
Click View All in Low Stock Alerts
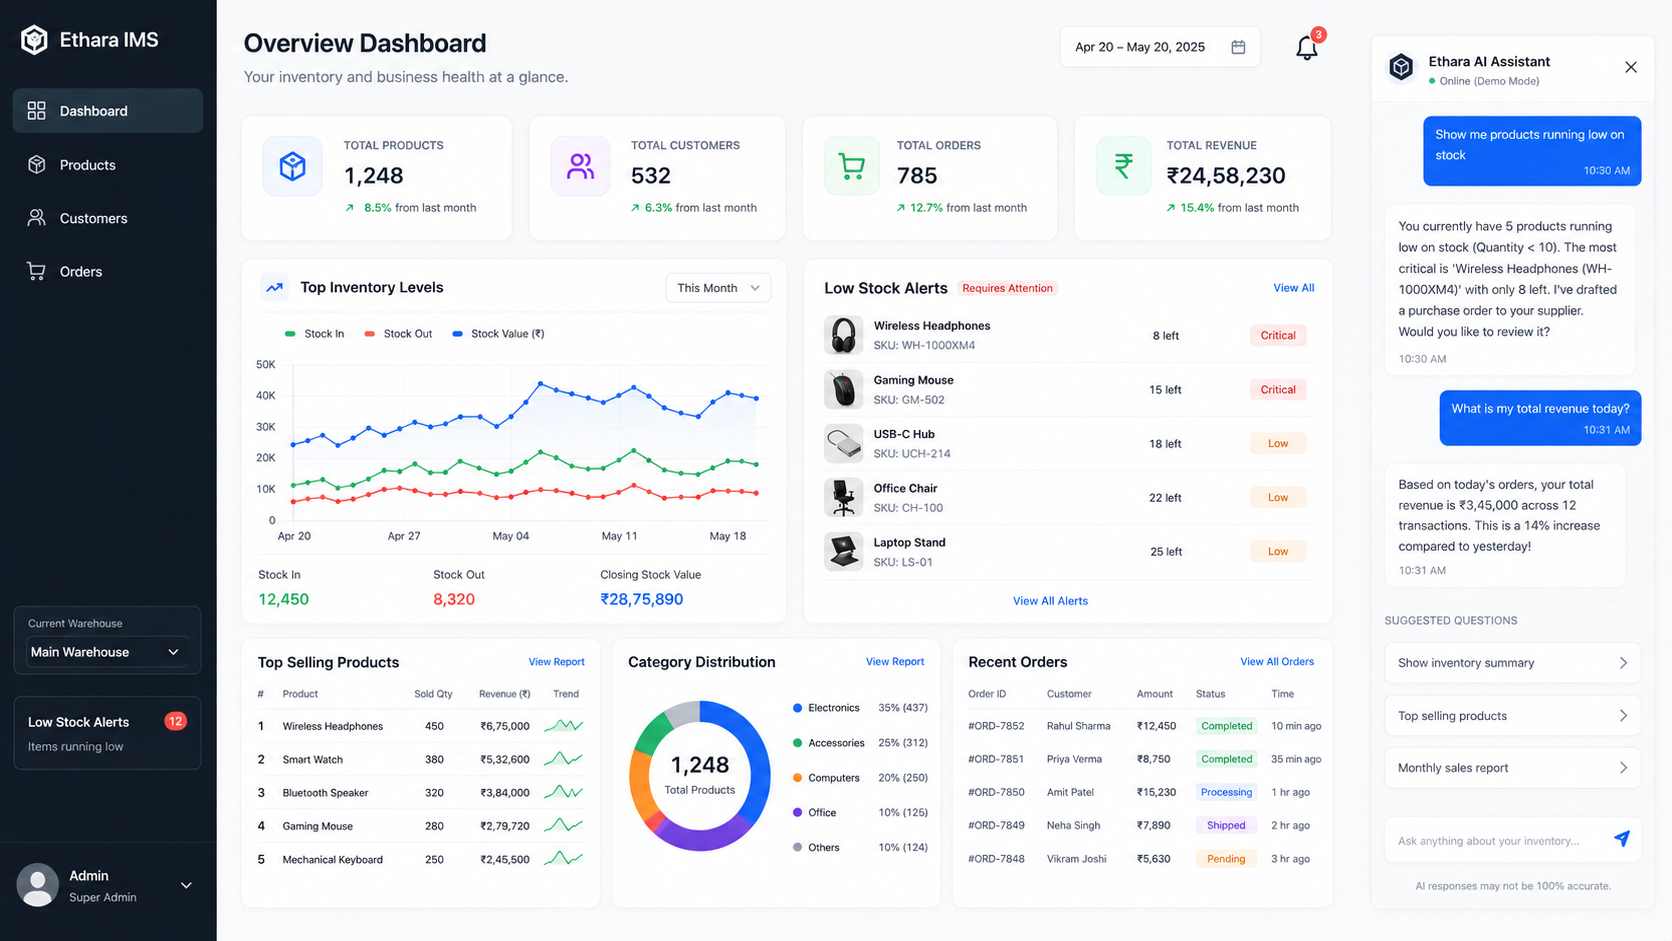[x=1293, y=288]
